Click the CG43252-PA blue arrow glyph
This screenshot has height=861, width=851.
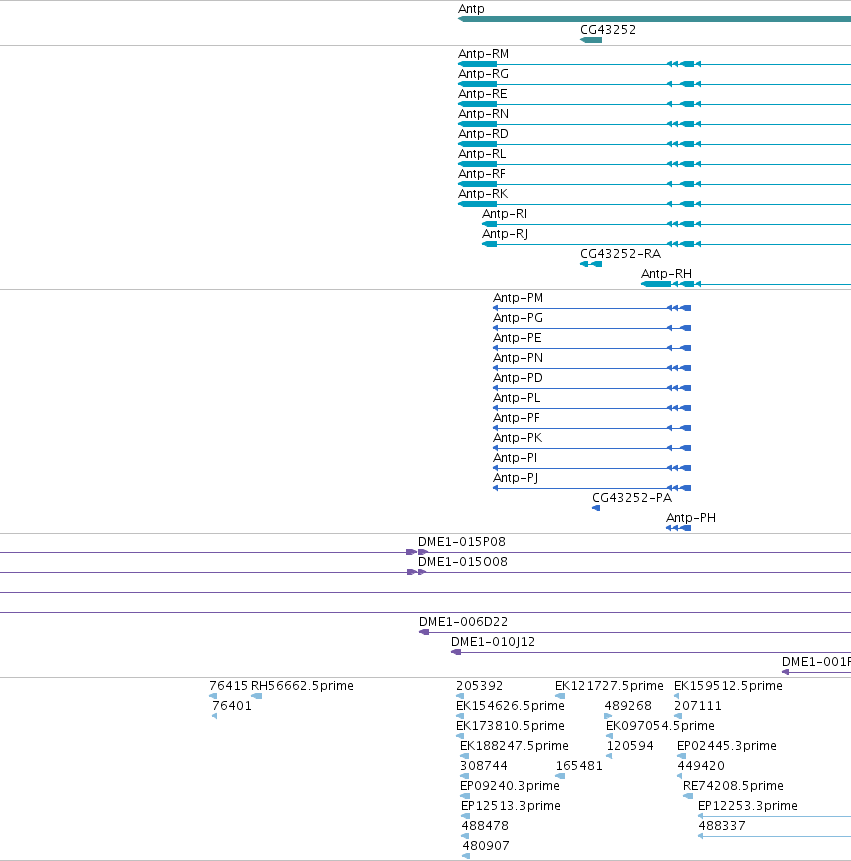[x=596, y=508]
